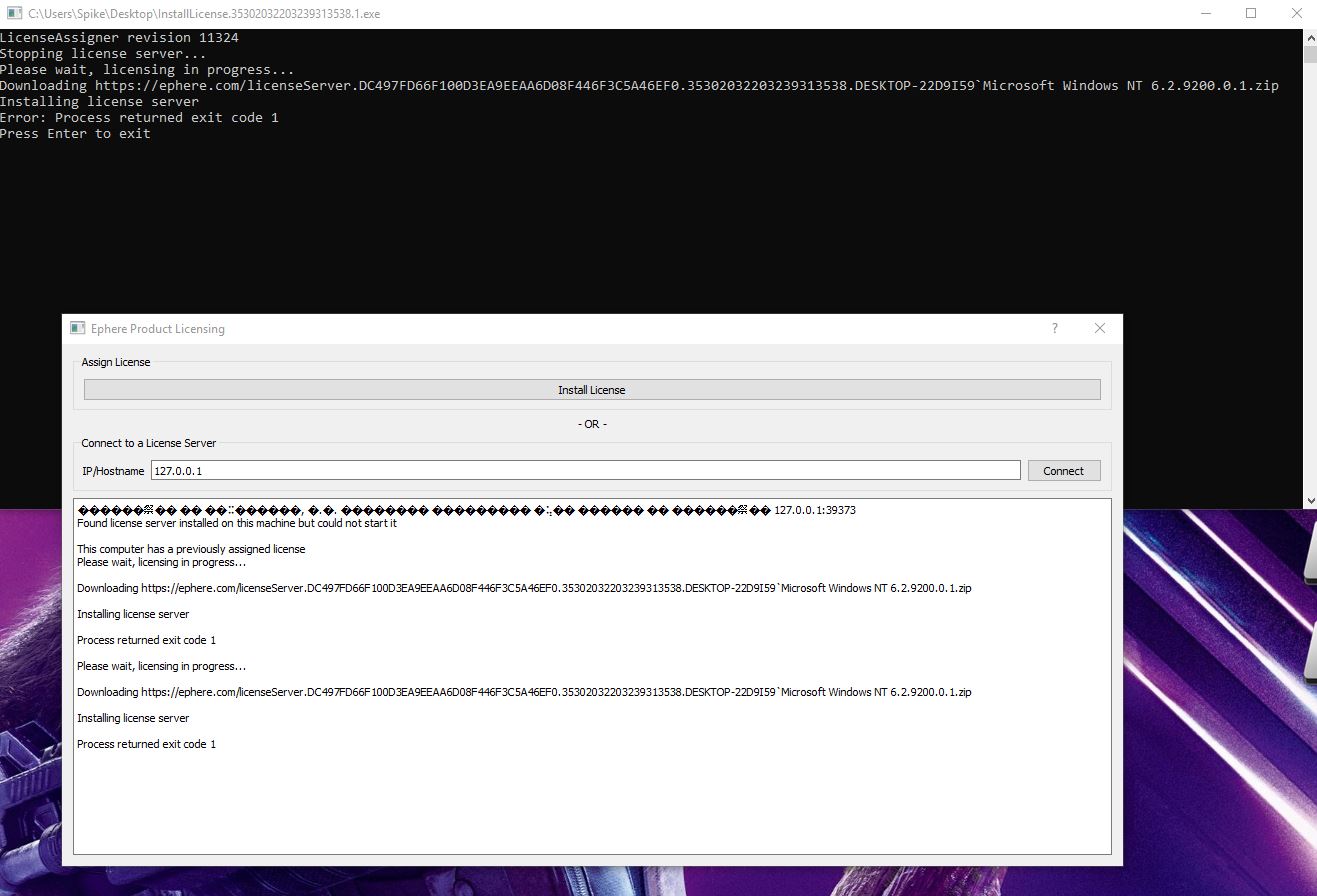The image size is (1317, 896).
Task: Click the Ephere Product Licensing title icon
Action: click(77, 328)
